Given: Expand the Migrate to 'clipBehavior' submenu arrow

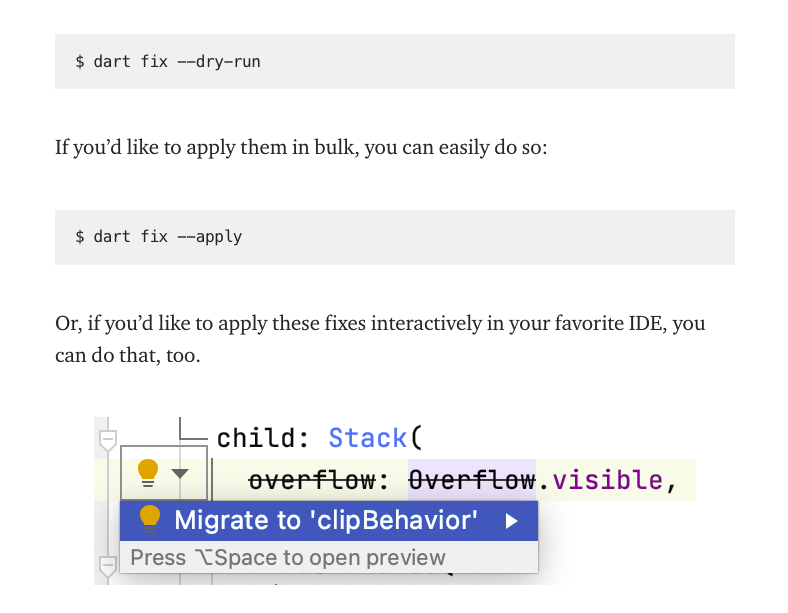Looking at the screenshot, I should (x=511, y=521).
